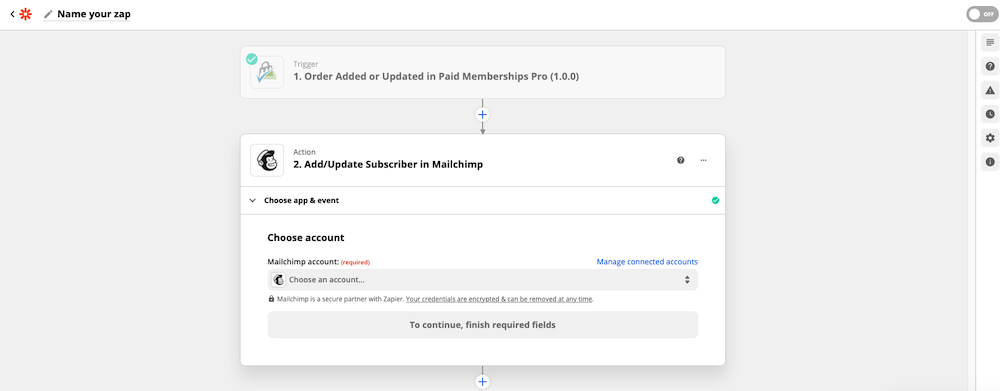Click the green check badge on the trigger step
The width and height of the screenshot is (1000, 391).
[252, 59]
